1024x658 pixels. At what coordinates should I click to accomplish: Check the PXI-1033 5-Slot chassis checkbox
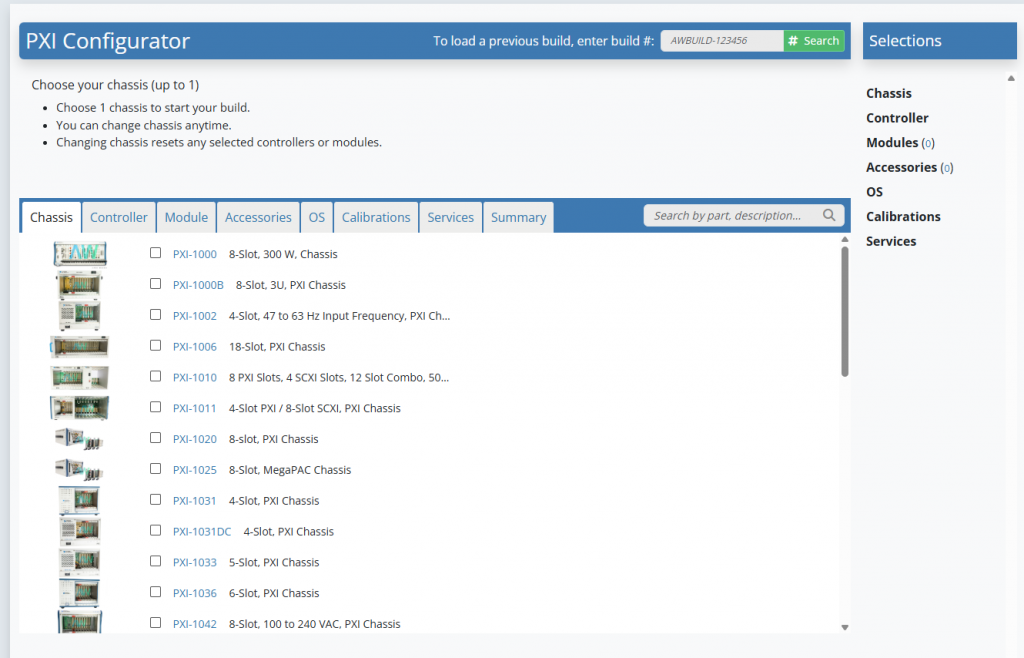coord(155,561)
